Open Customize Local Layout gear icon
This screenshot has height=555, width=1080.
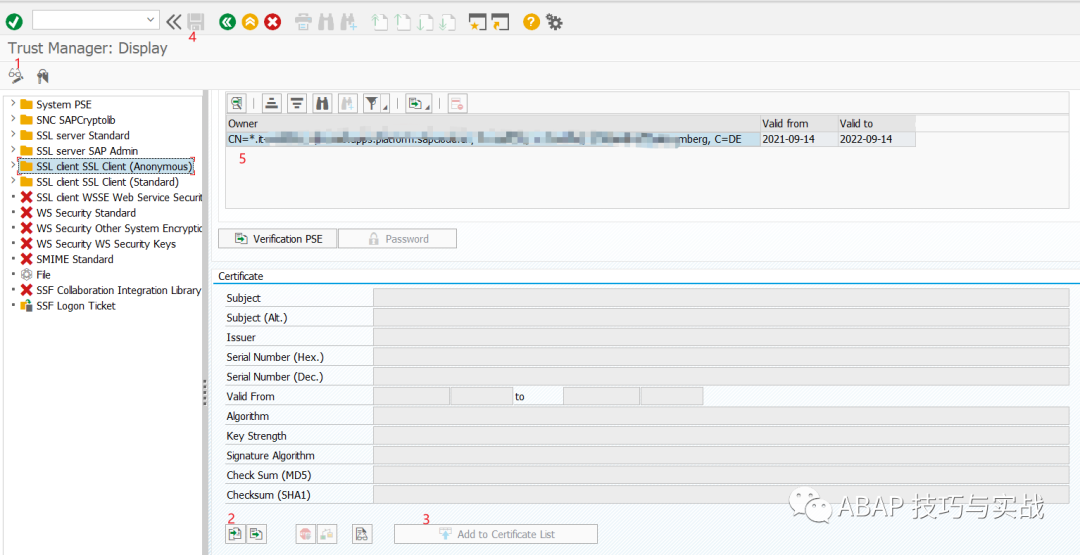[554, 21]
